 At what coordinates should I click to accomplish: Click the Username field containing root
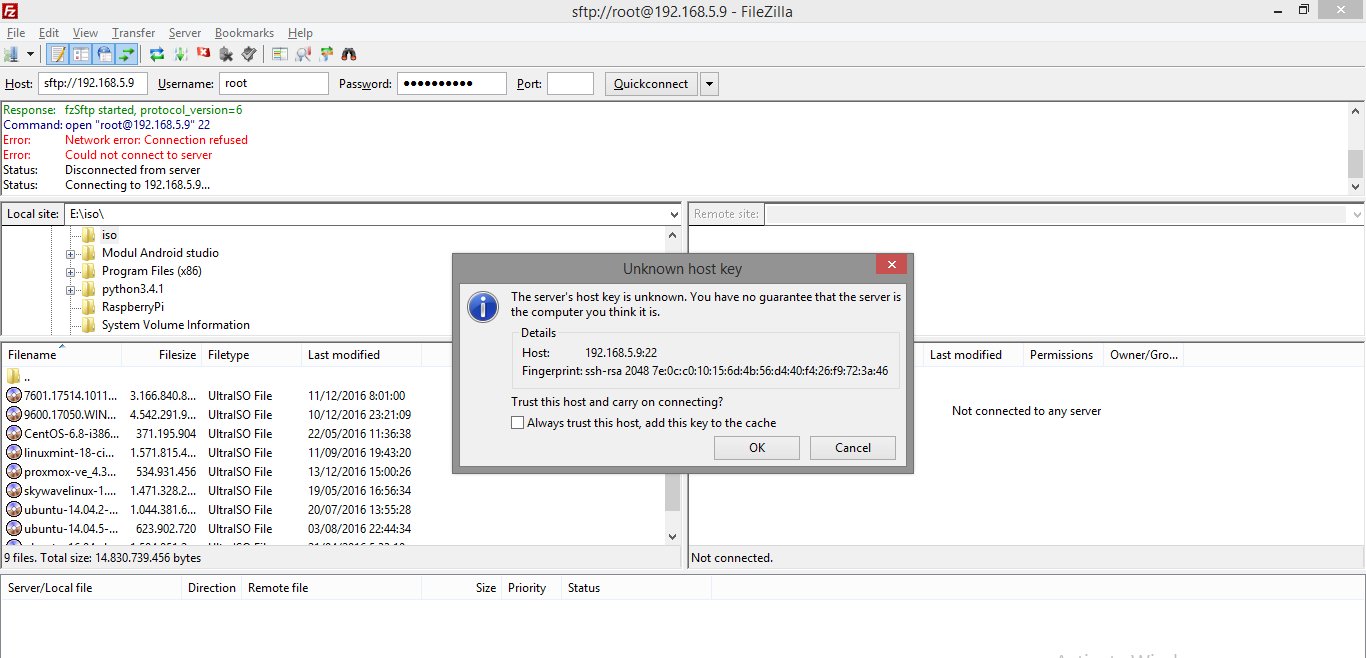[x=274, y=84]
